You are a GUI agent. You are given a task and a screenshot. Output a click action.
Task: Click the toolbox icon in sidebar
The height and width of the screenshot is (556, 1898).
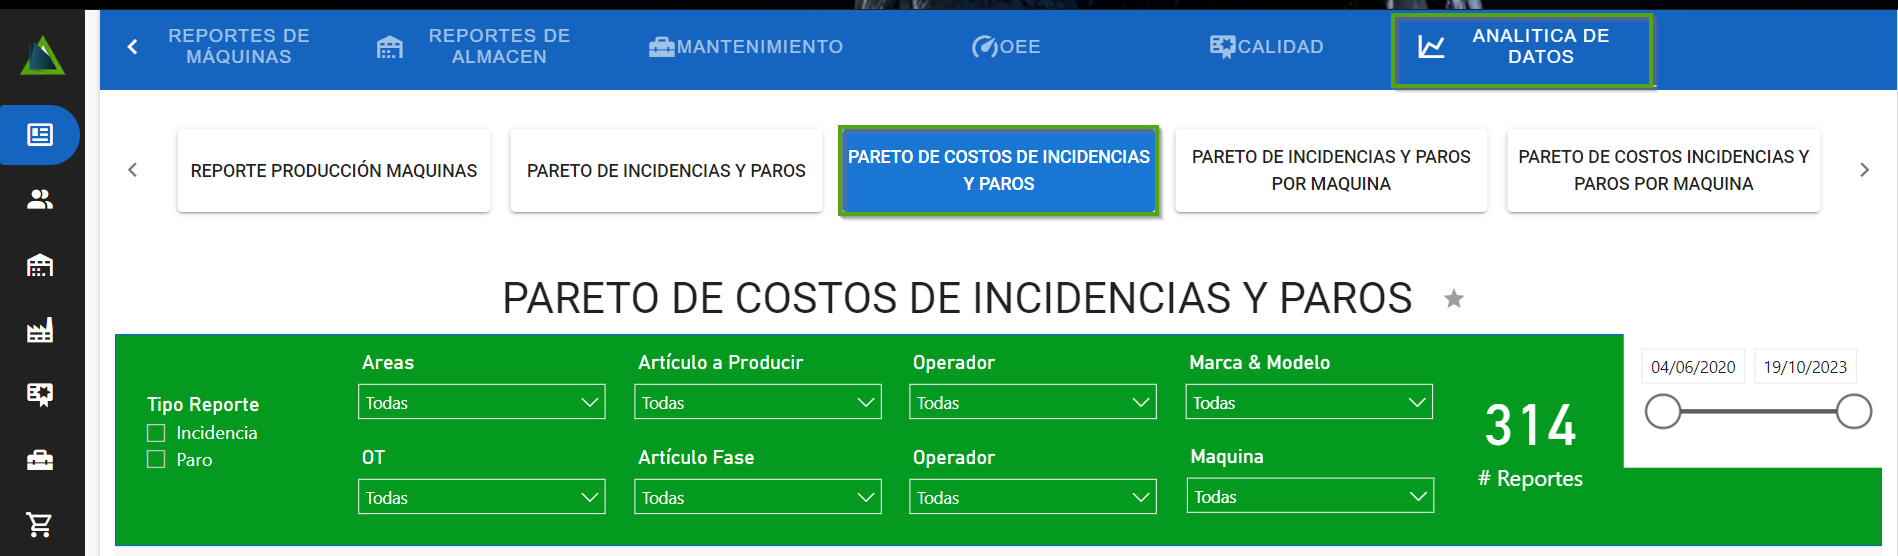click(x=40, y=460)
